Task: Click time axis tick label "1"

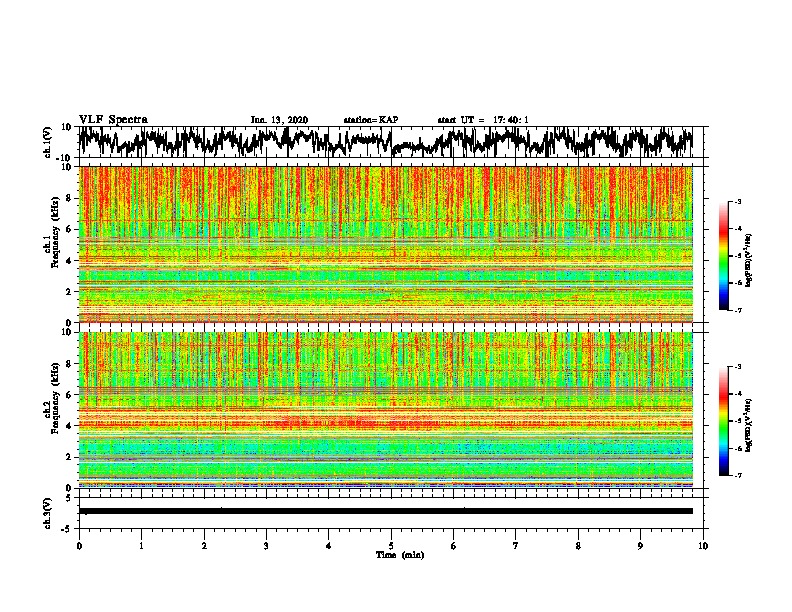Action: point(141,546)
